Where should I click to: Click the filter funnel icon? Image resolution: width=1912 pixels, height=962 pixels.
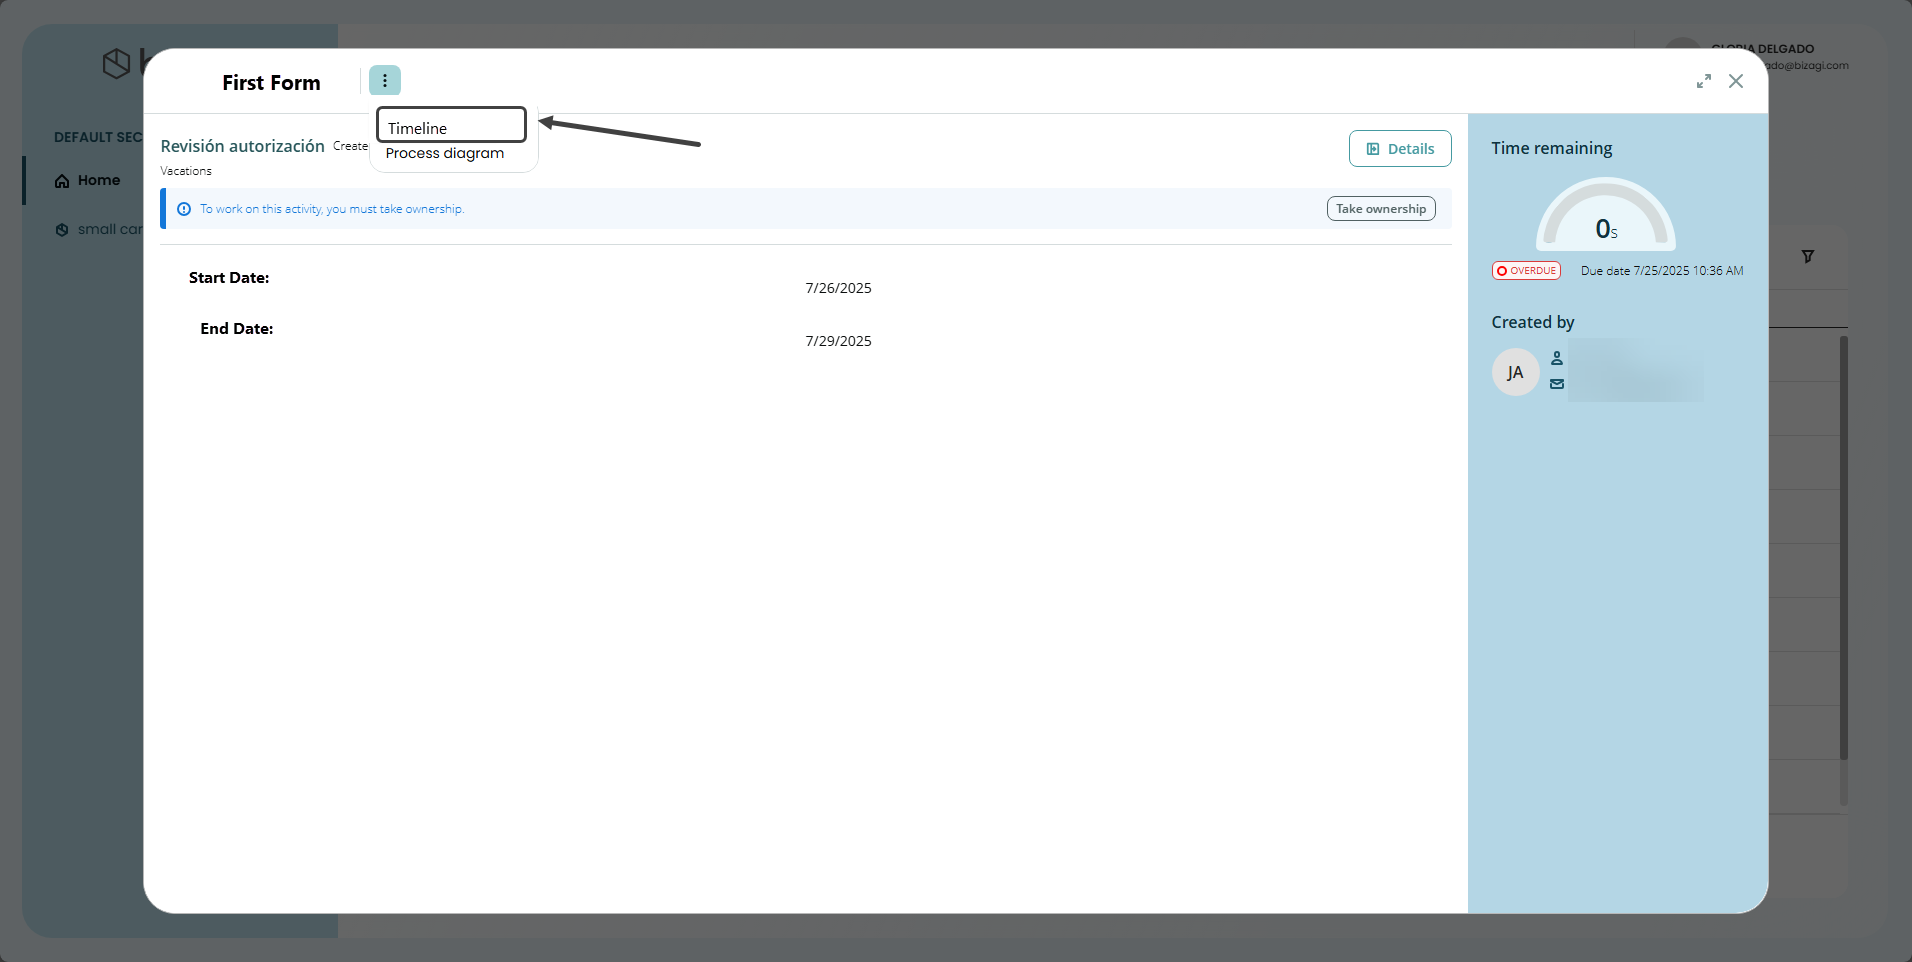(1808, 257)
